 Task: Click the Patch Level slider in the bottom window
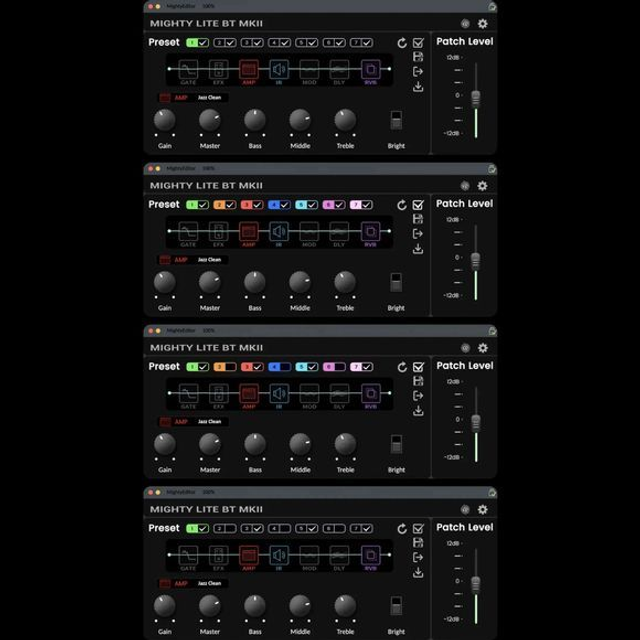pyautogui.click(x=476, y=584)
